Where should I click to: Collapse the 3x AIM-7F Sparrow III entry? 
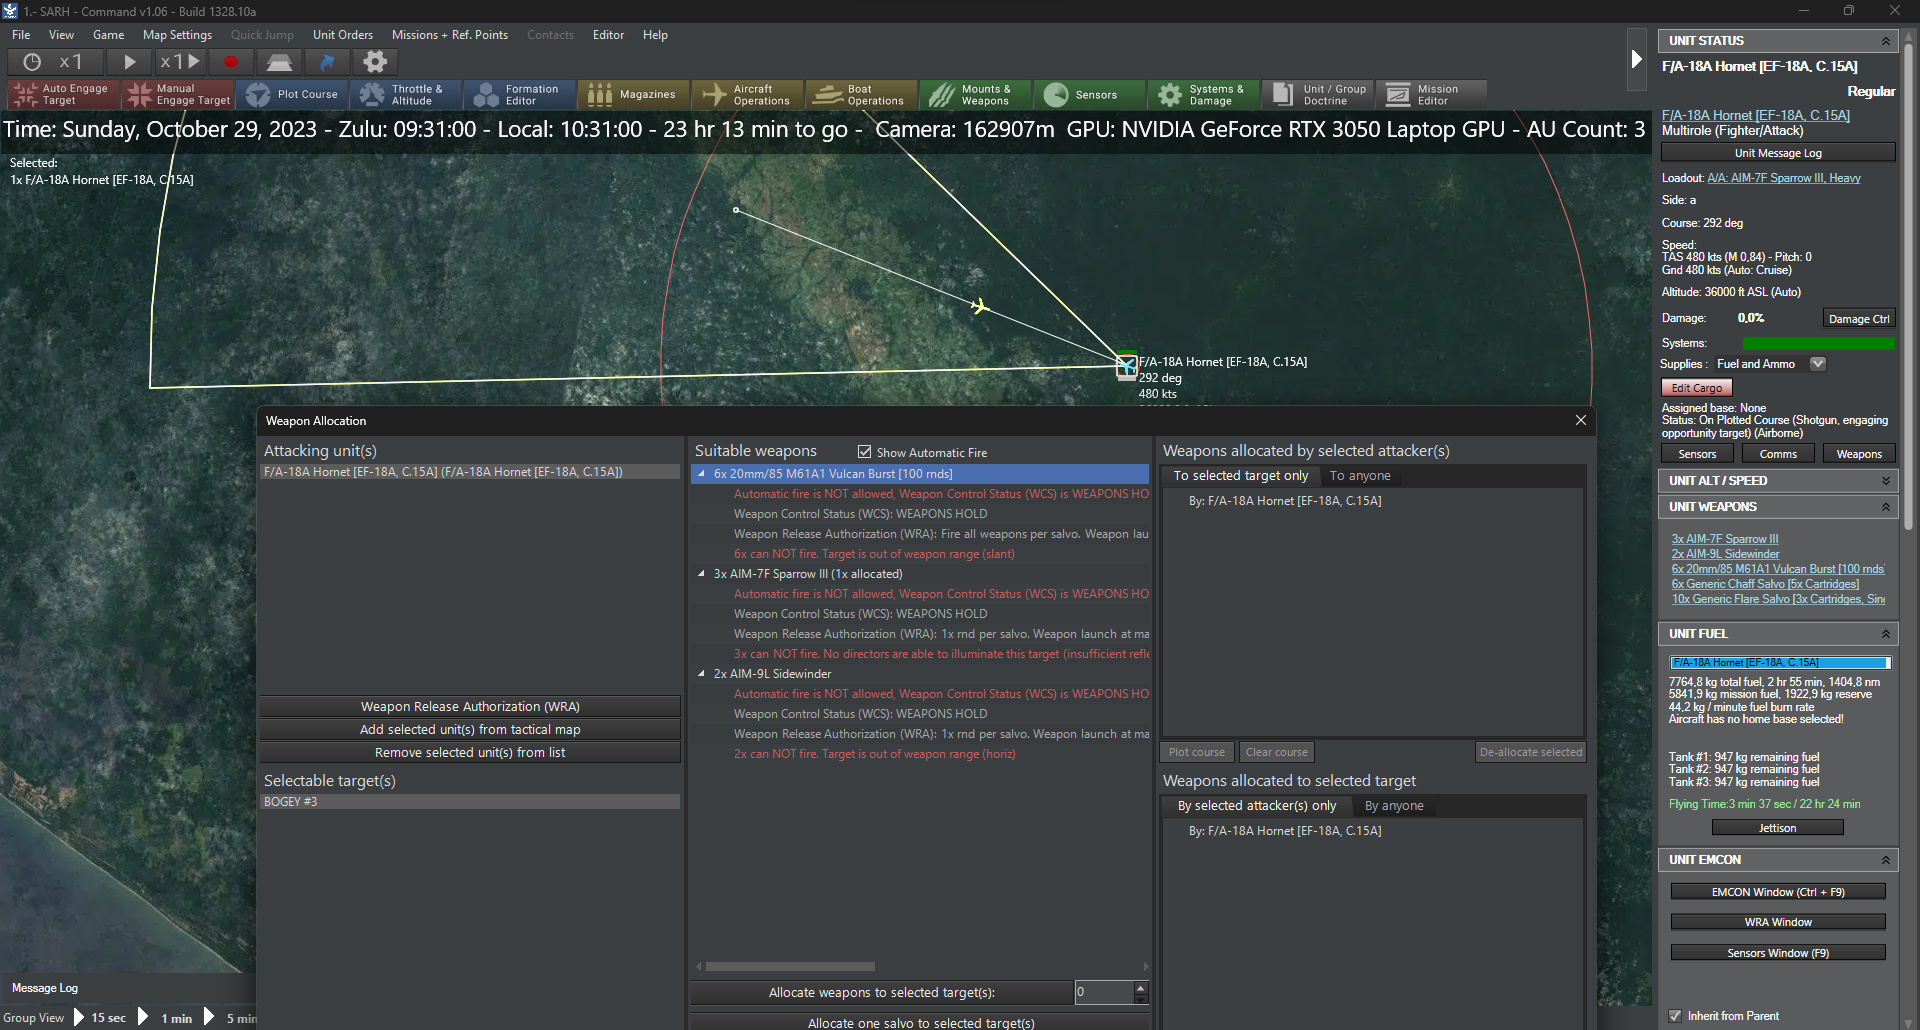701,574
